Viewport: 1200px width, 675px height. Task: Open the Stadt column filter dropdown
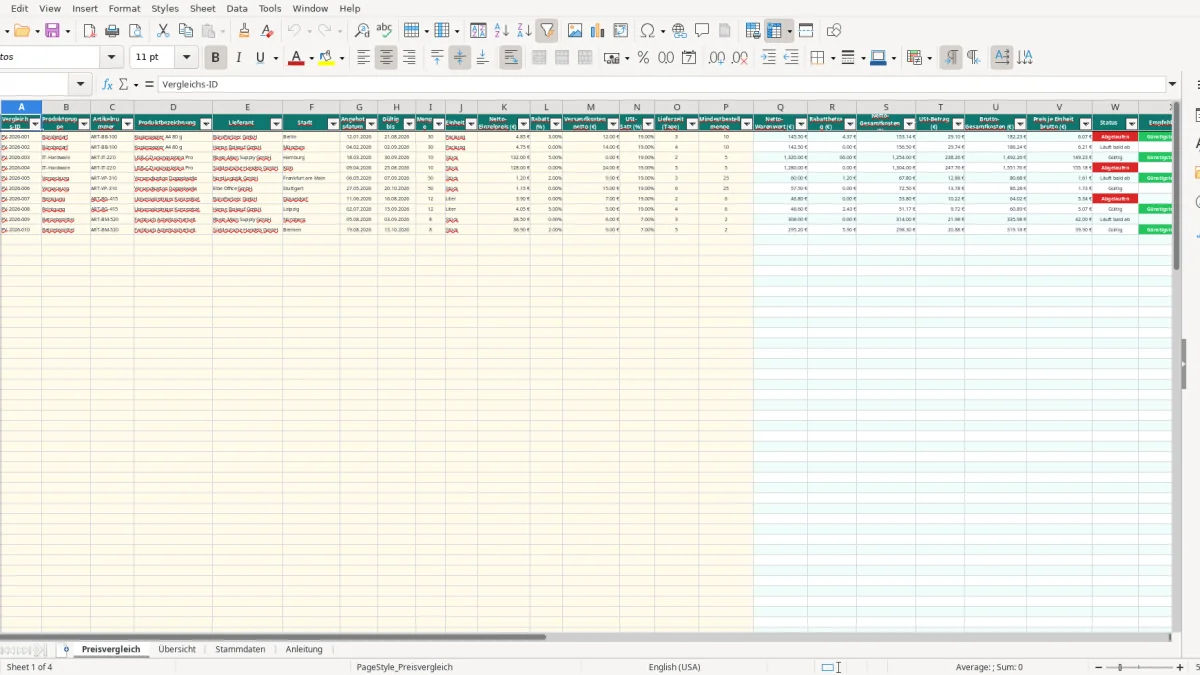(x=334, y=125)
